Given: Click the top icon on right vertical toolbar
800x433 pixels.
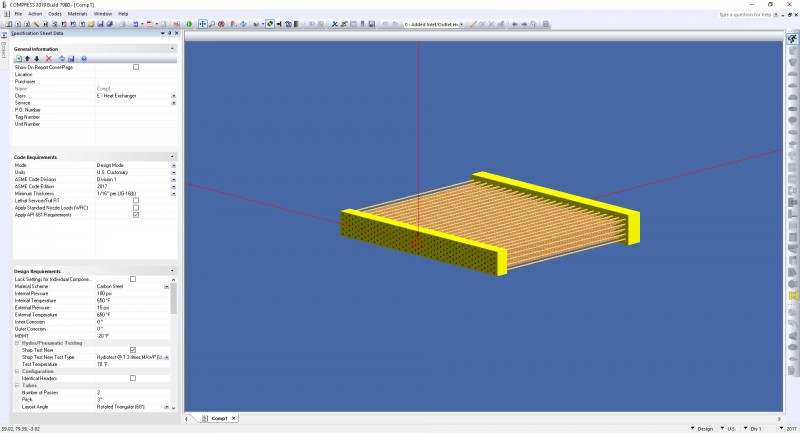Looking at the screenshot, I should pos(792,40).
